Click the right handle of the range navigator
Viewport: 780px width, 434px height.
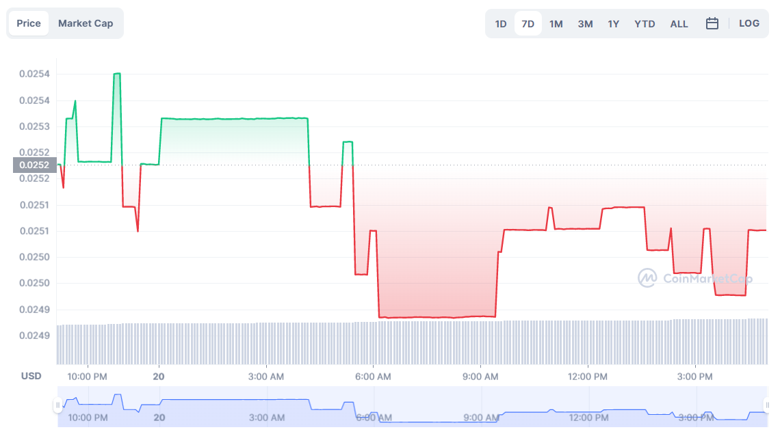click(x=768, y=405)
